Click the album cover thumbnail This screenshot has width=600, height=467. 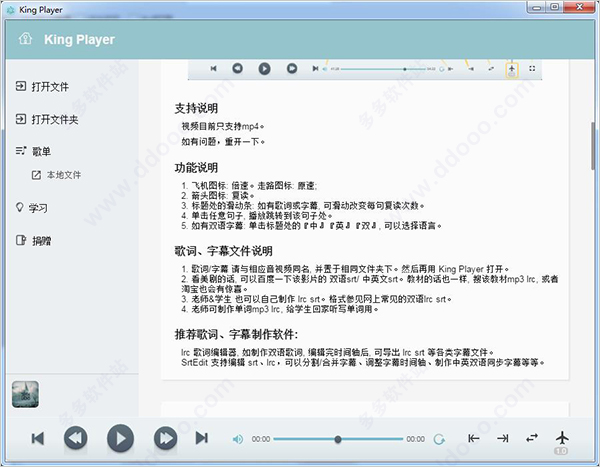pos(25,394)
